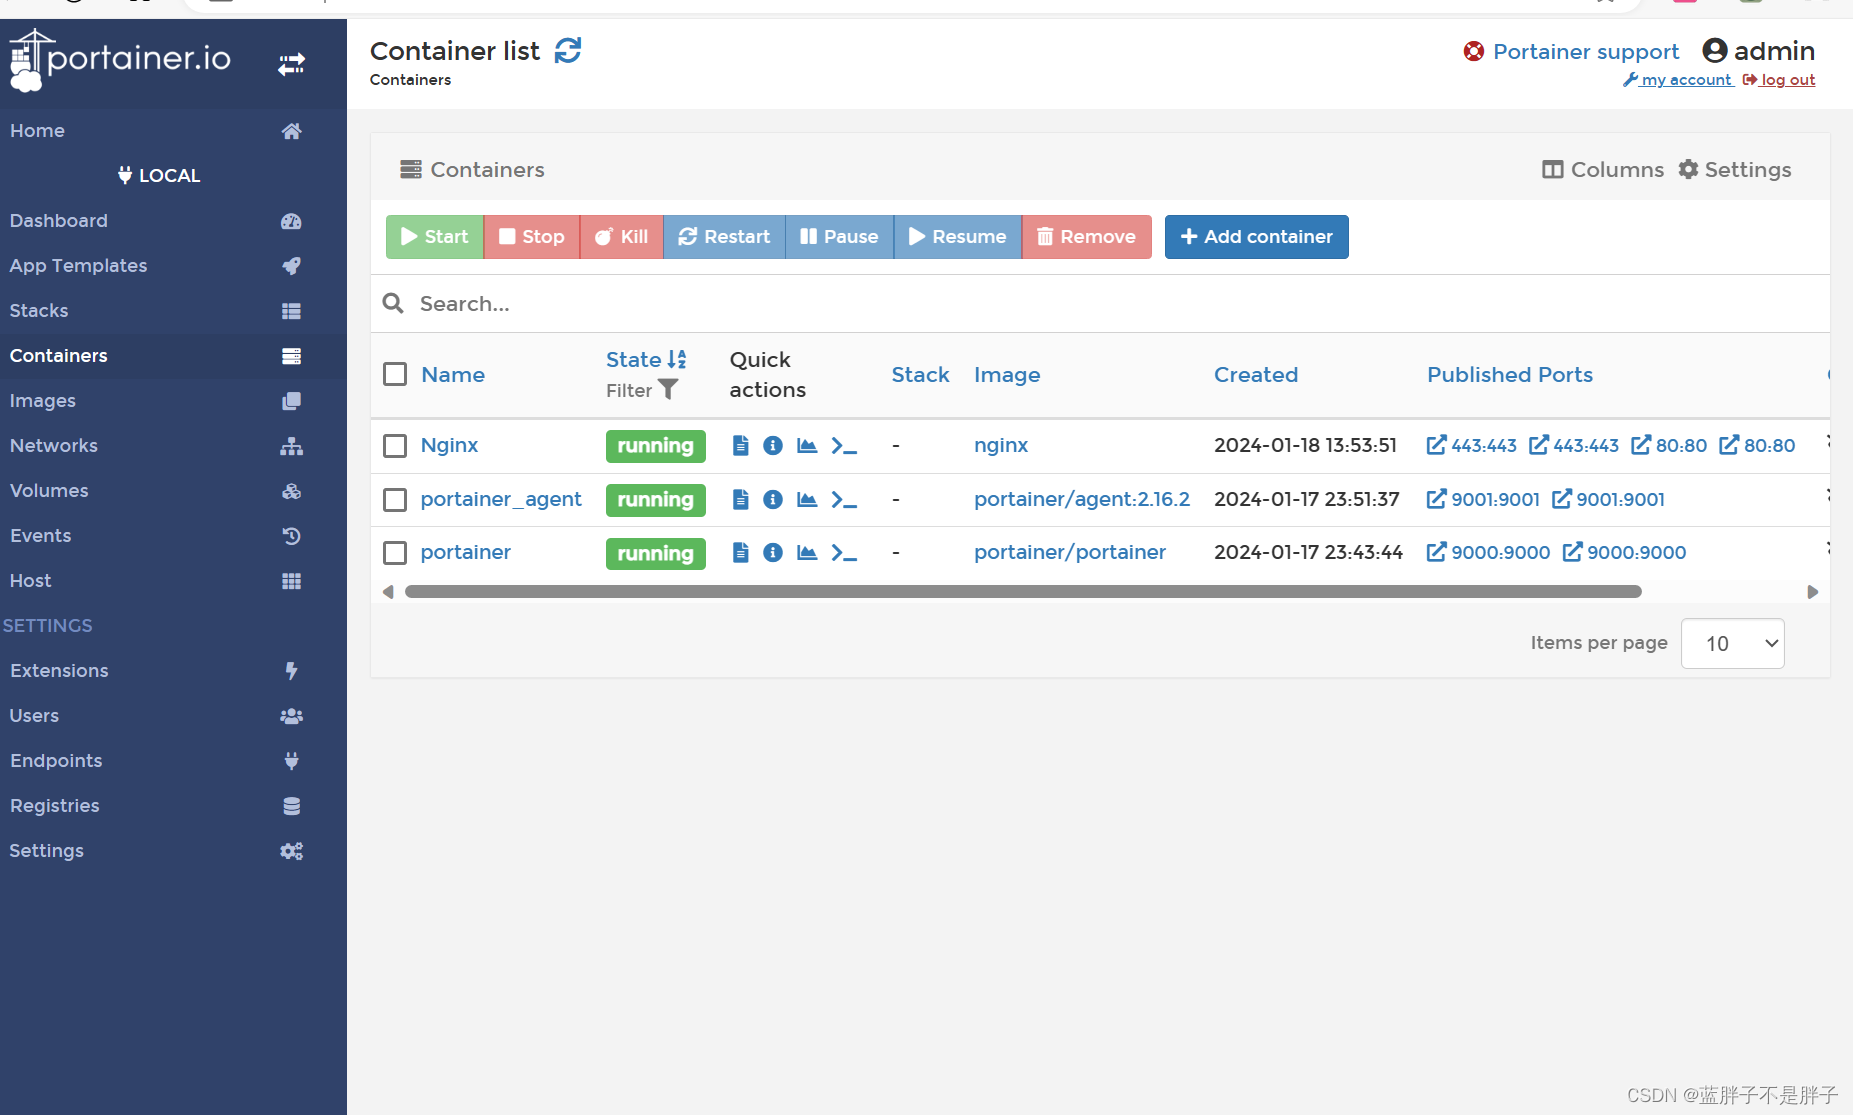Open the portainer/agent:2.16.2 image link

[x=1082, y=499]
